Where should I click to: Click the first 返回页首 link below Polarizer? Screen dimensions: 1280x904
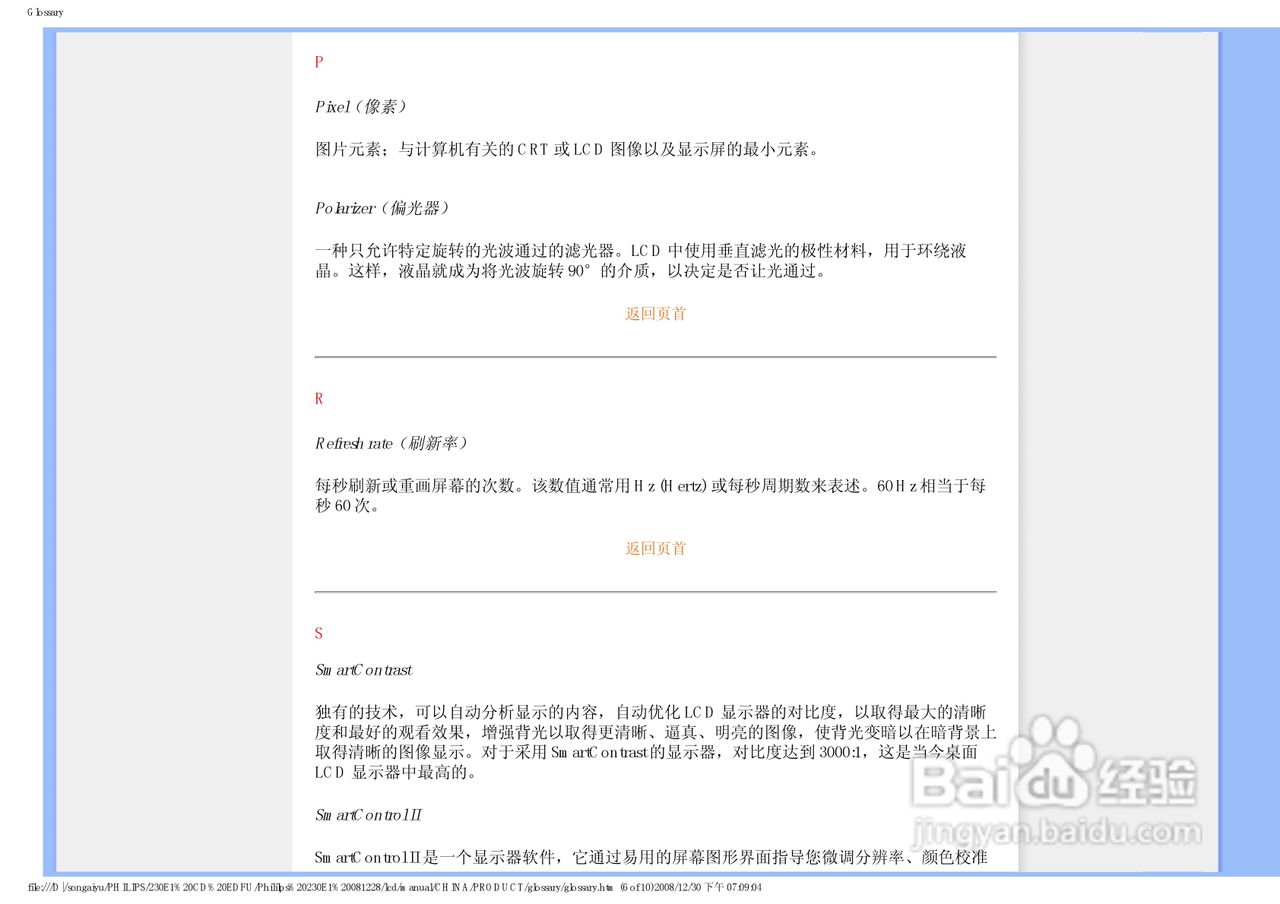tap(656, 314)
